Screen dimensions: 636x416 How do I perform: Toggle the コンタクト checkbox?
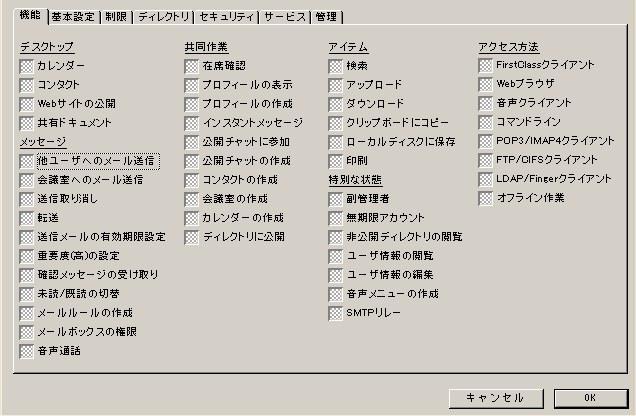pyautogui.click(x=27, y=85)
